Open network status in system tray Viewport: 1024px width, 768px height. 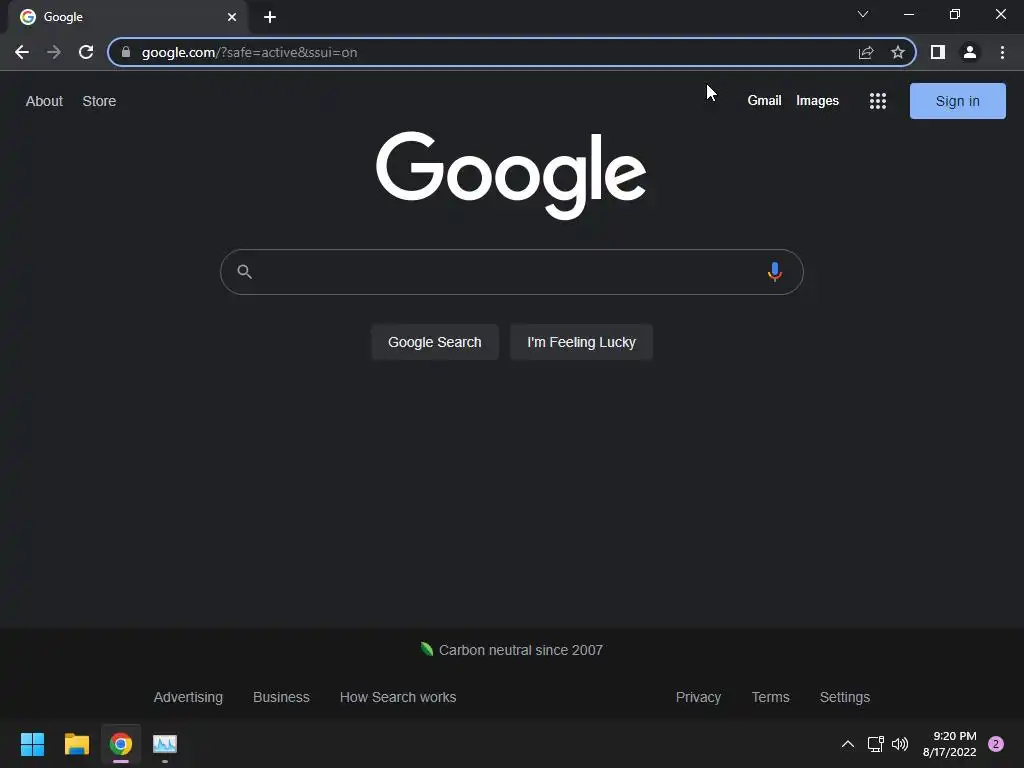click(x=875, y=744)
